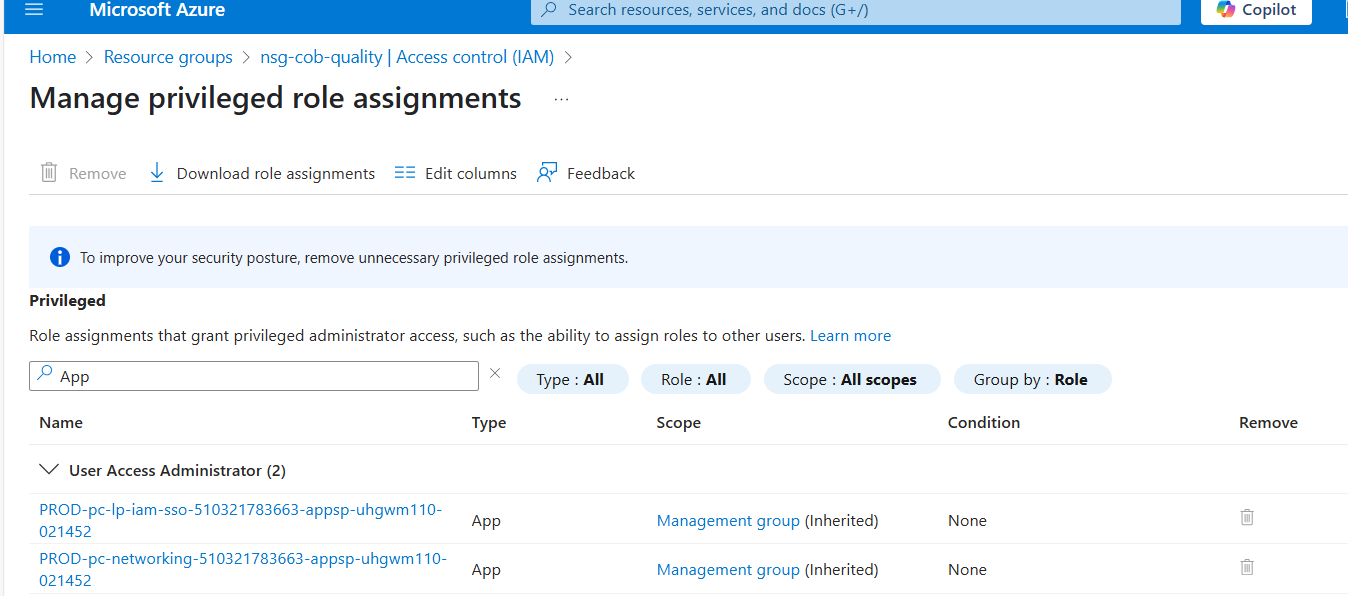Click the magnifier icon in filter box

(x=44, y=375)
